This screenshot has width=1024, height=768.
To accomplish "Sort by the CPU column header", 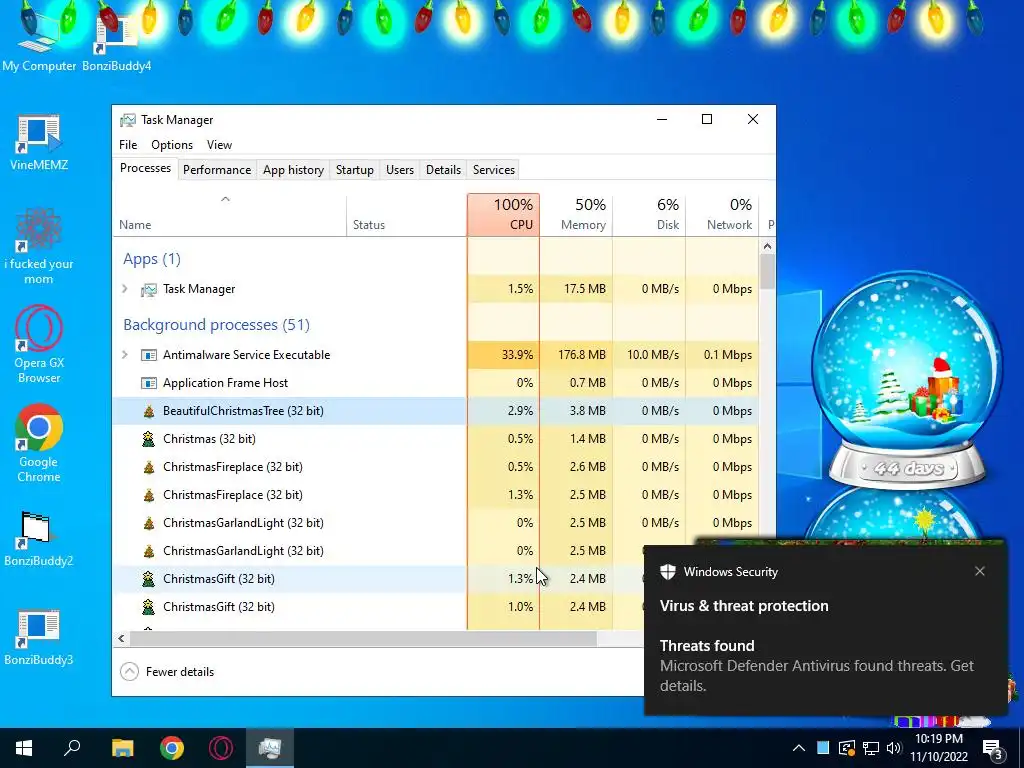I will click(504, 215).
